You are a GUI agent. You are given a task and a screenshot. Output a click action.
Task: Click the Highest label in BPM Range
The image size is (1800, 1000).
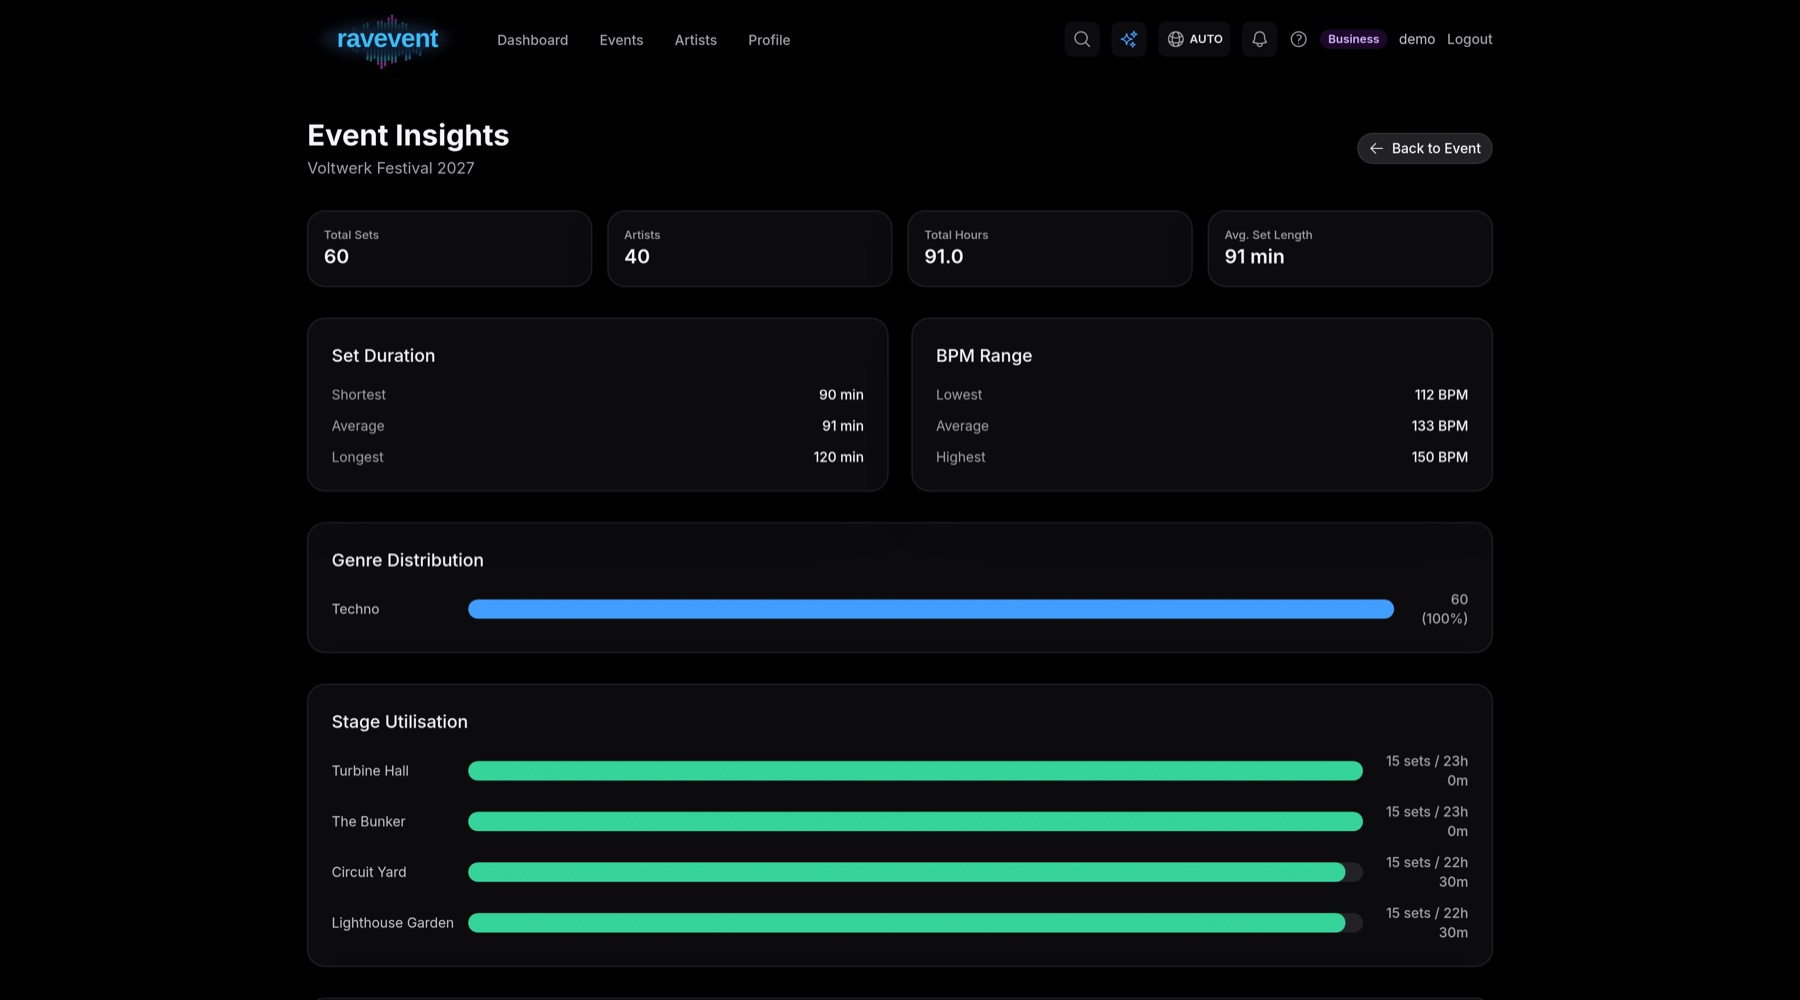960,457
